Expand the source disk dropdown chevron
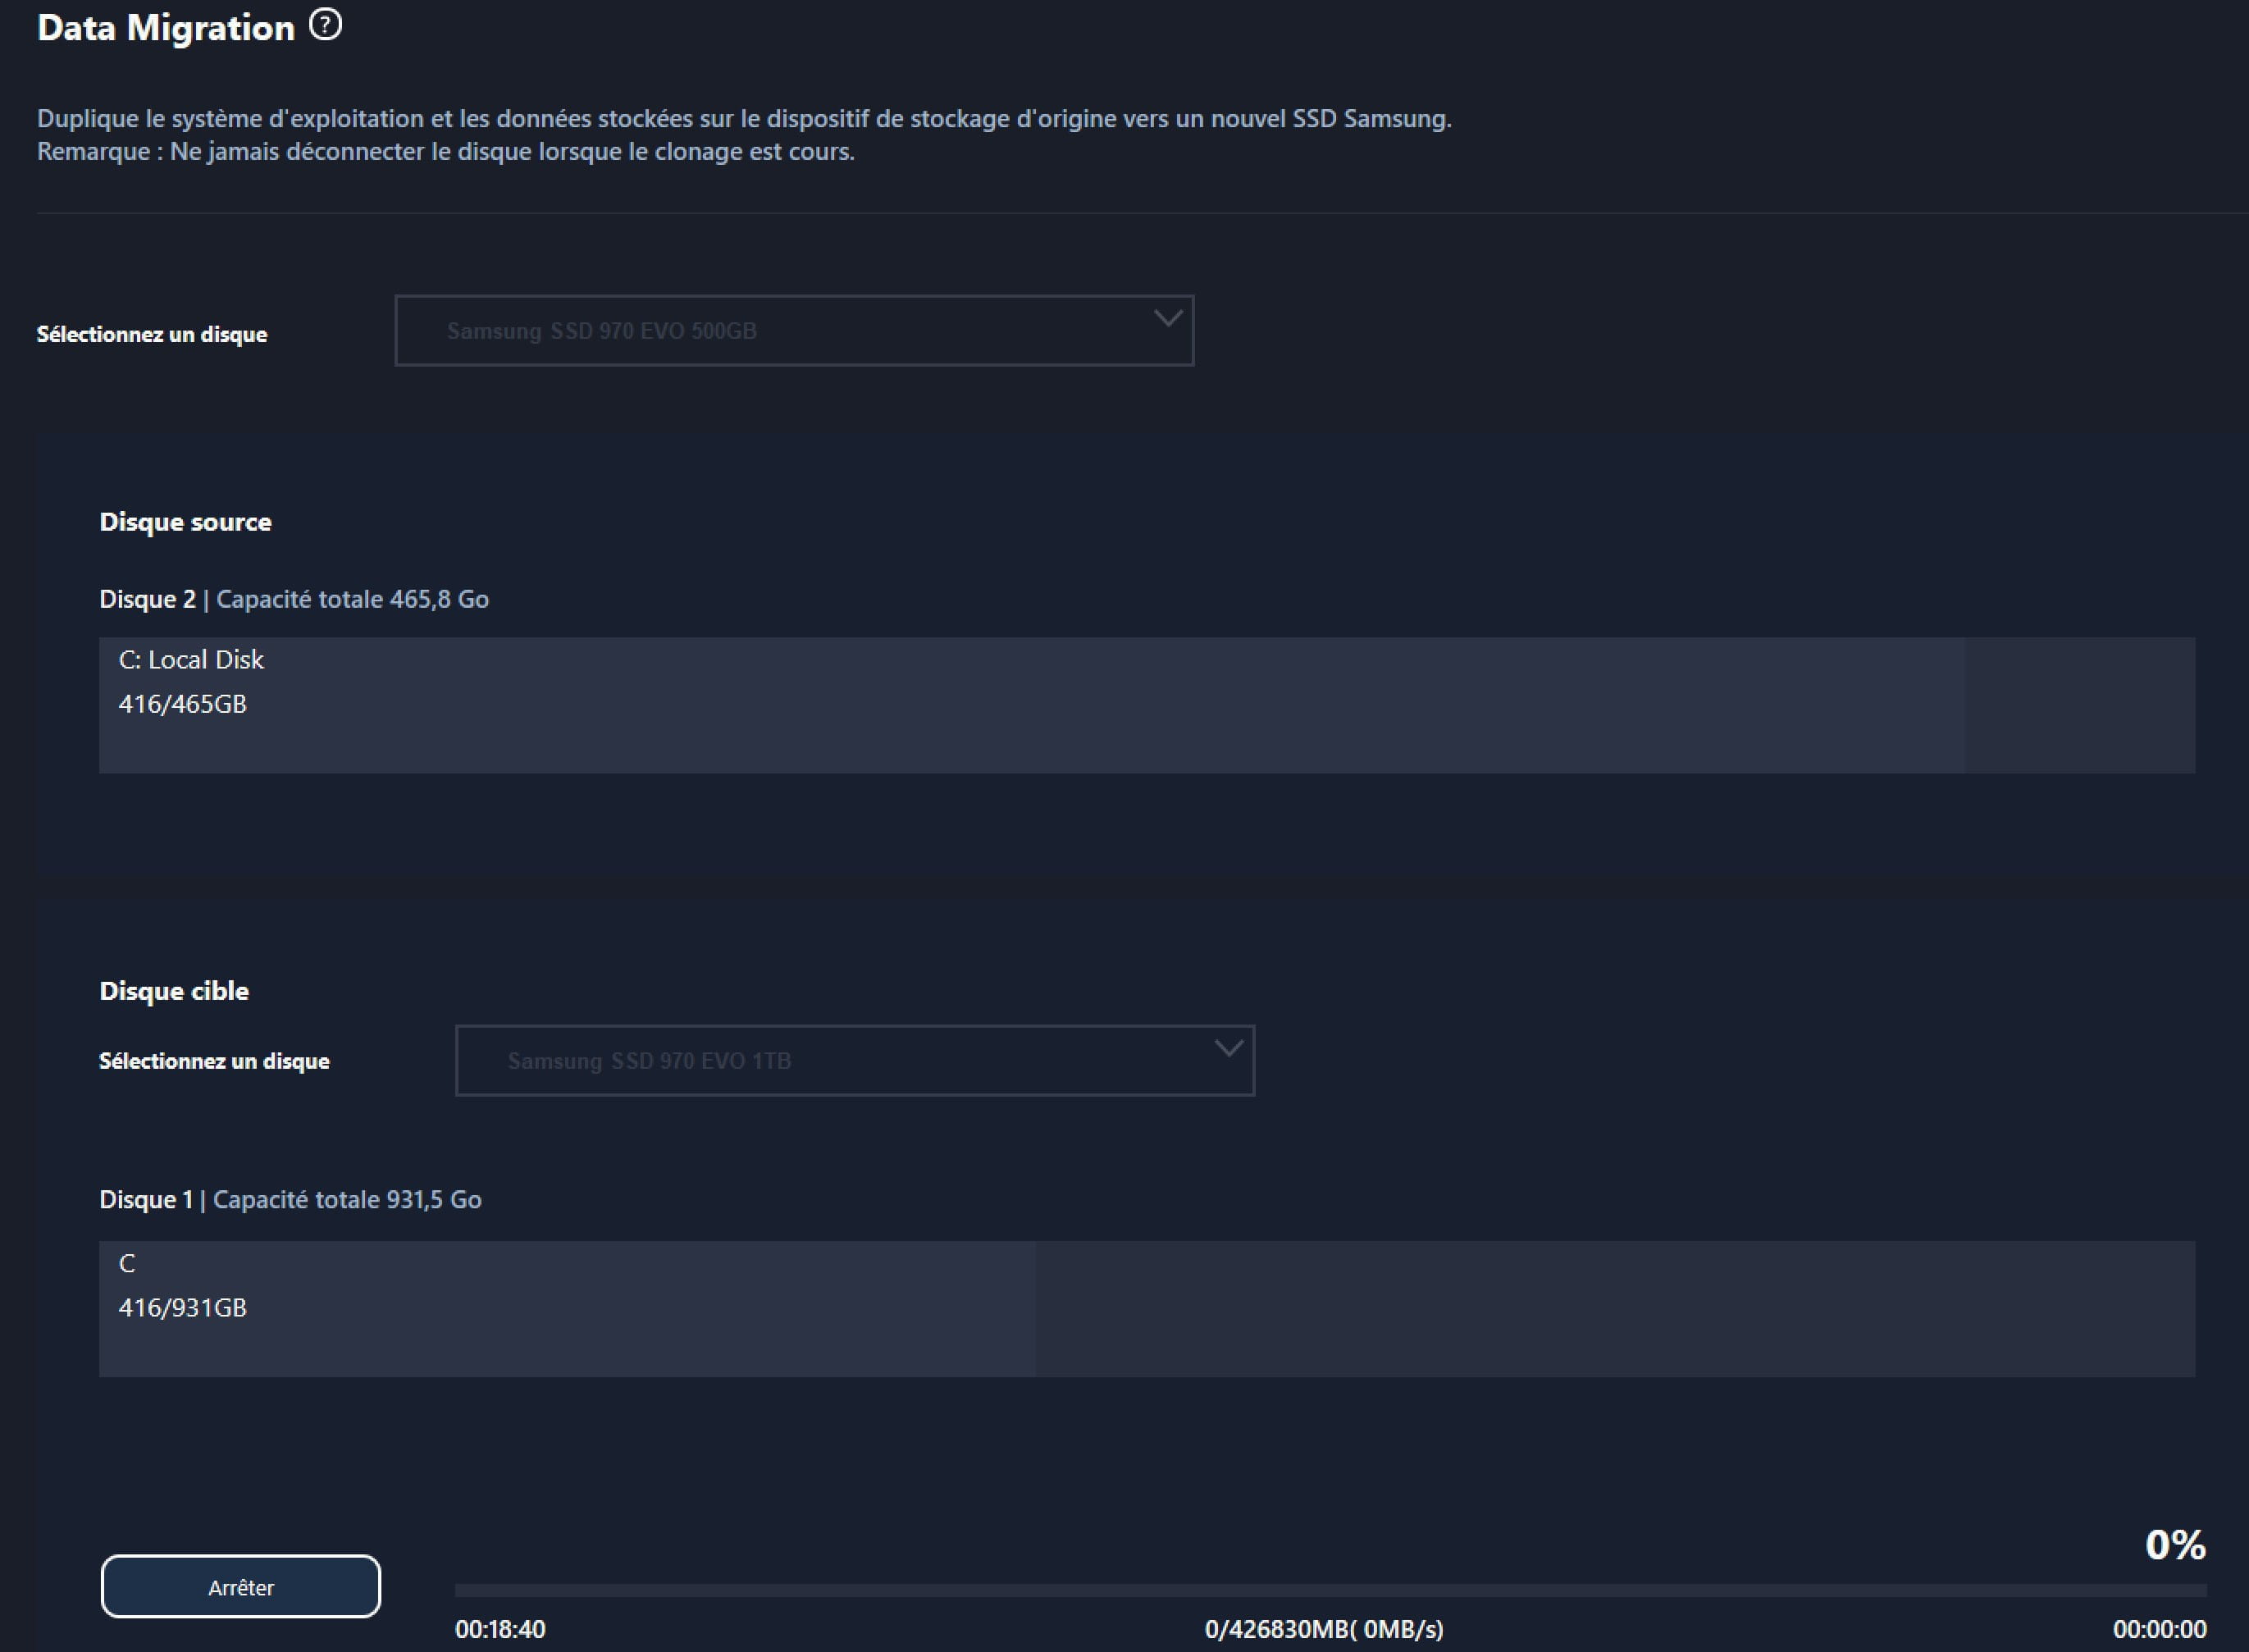Image resolution: width=2249 pixels, height=1652 pixels. pos(1167,318)
